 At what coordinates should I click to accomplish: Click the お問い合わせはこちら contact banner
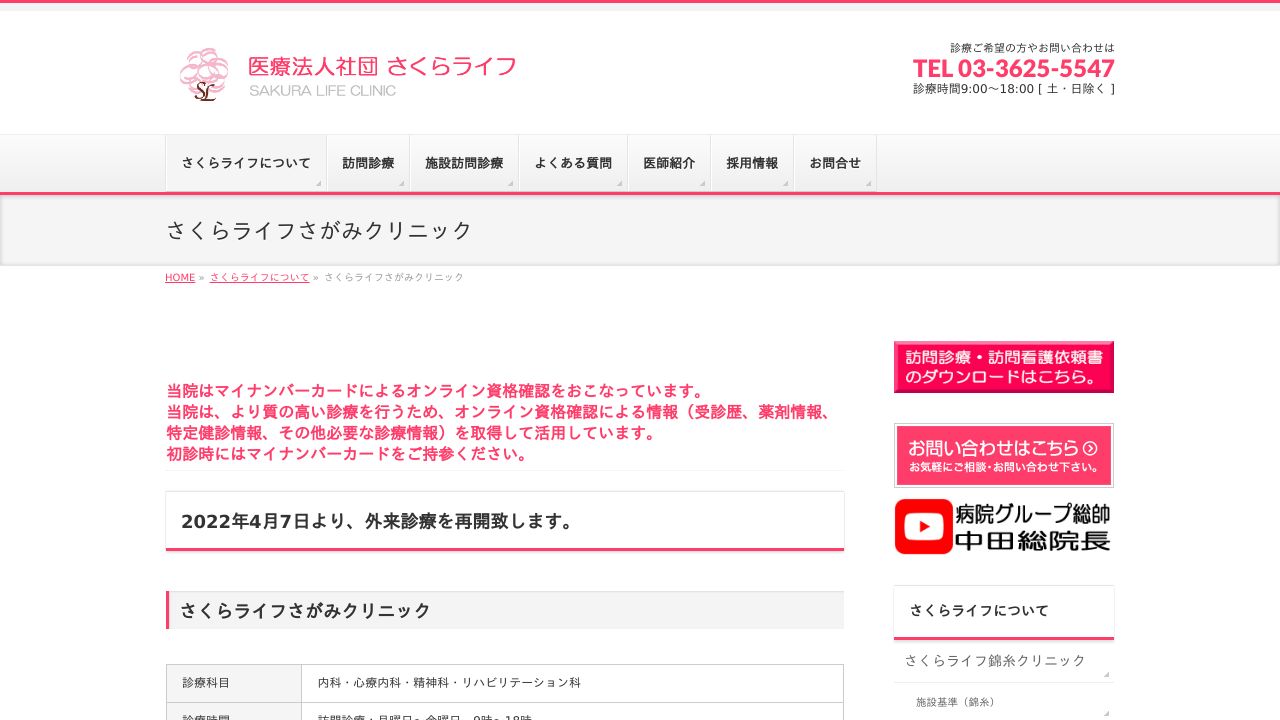click(1003, 455)
